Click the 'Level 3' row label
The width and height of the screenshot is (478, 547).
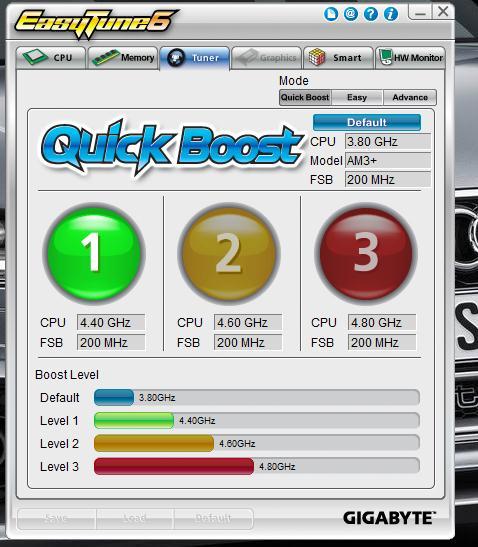click(59, 467)
